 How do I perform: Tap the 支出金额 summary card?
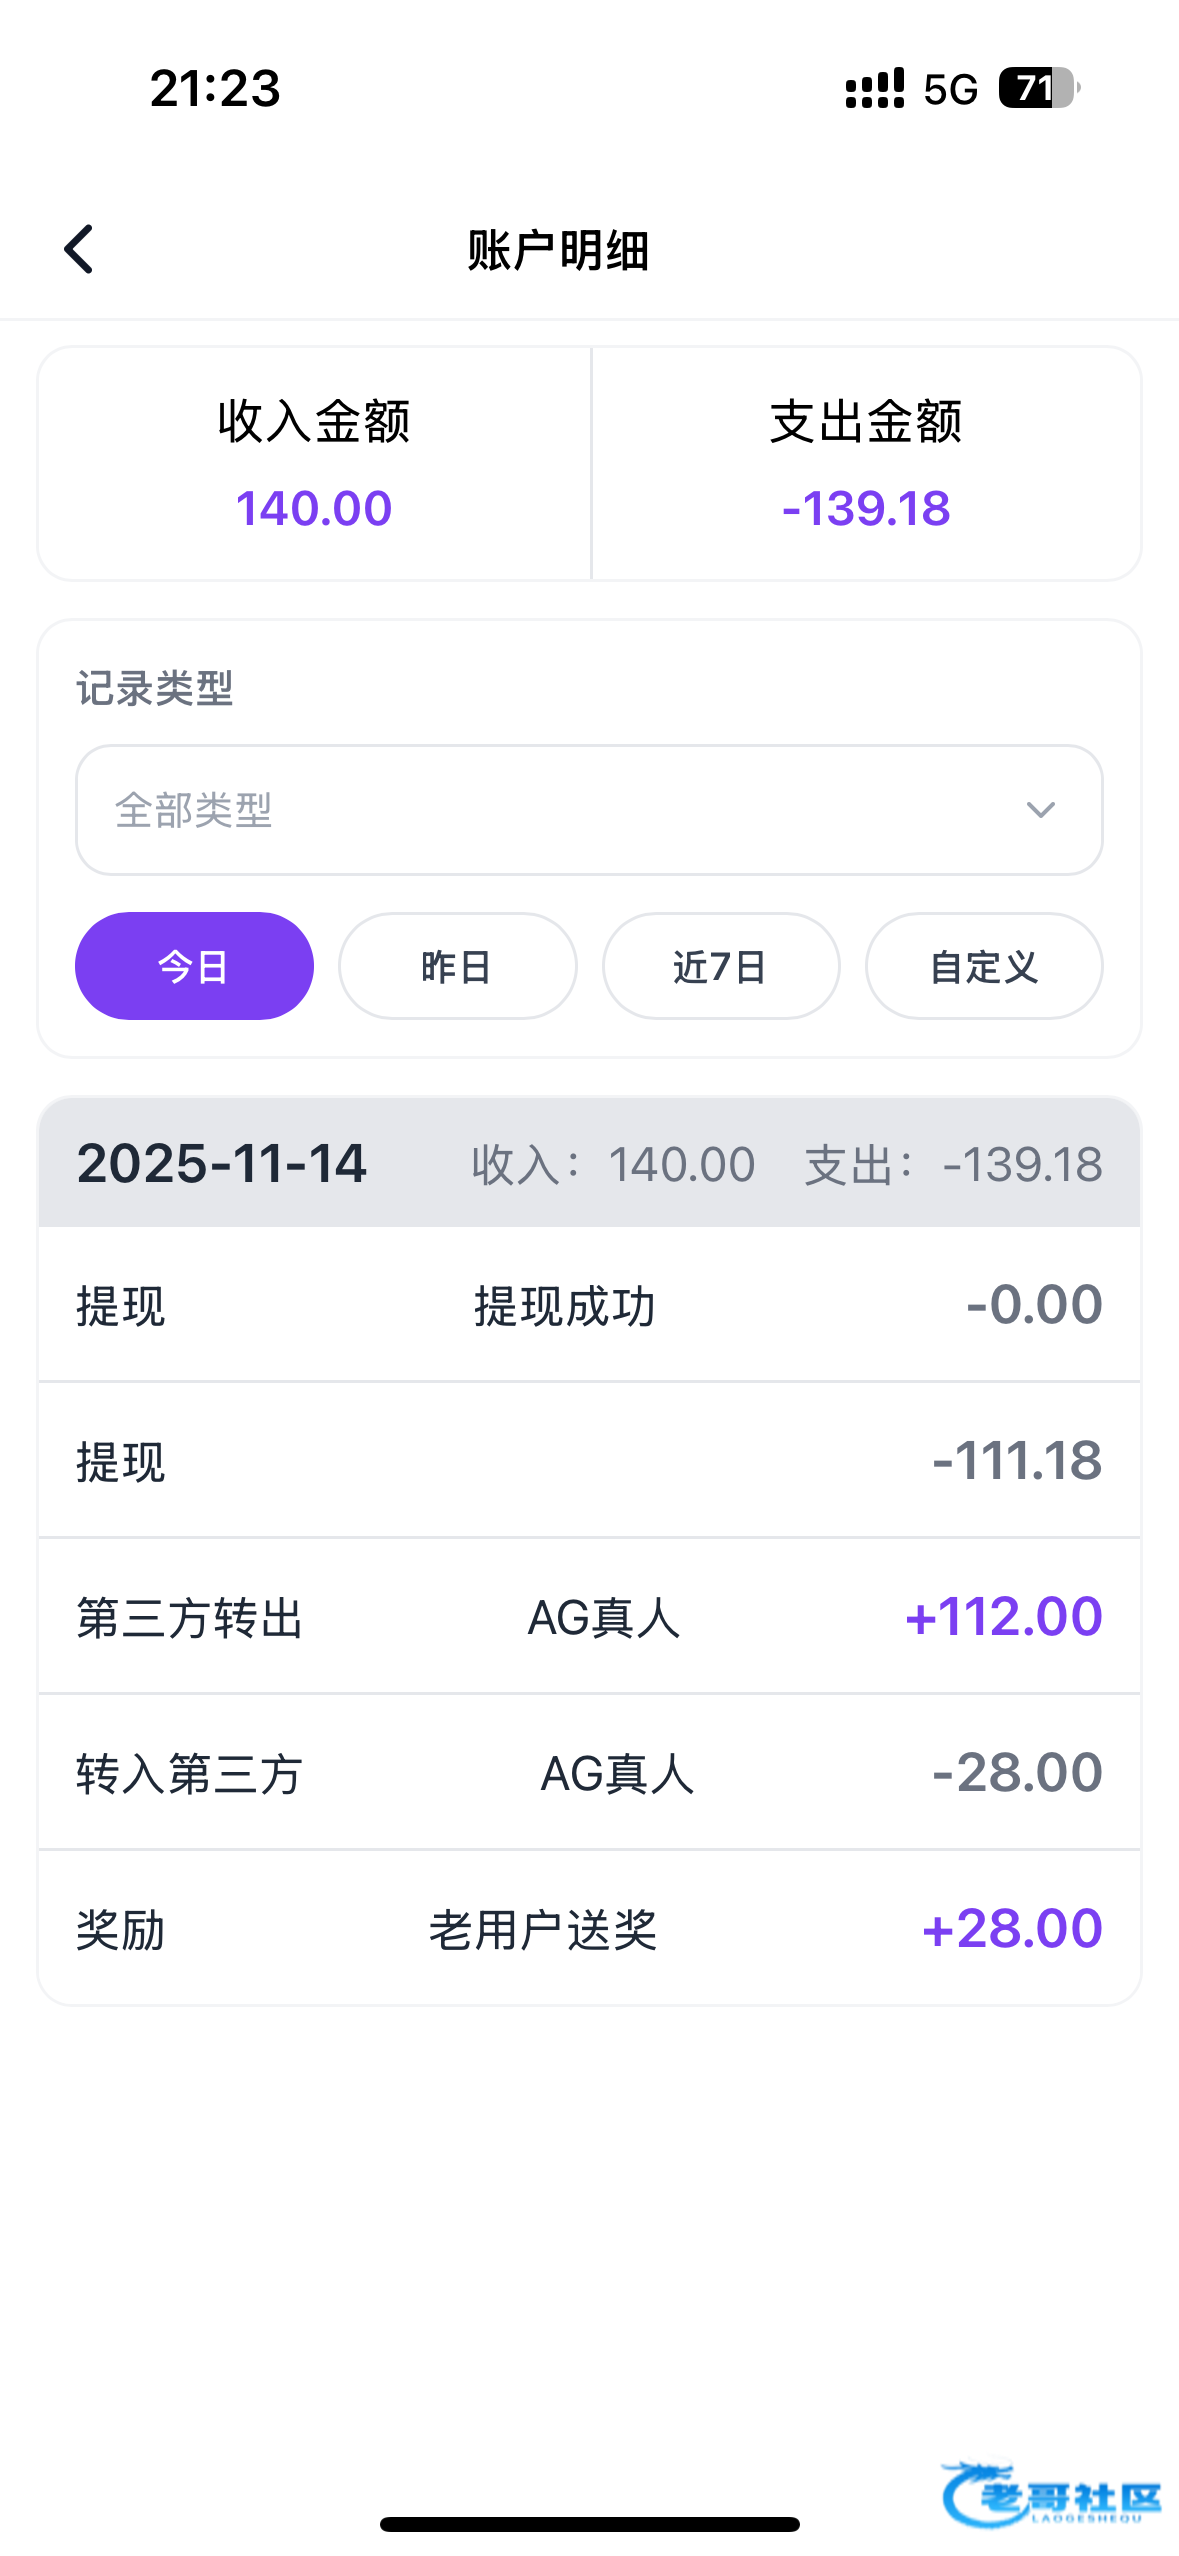tap(866, 464)
